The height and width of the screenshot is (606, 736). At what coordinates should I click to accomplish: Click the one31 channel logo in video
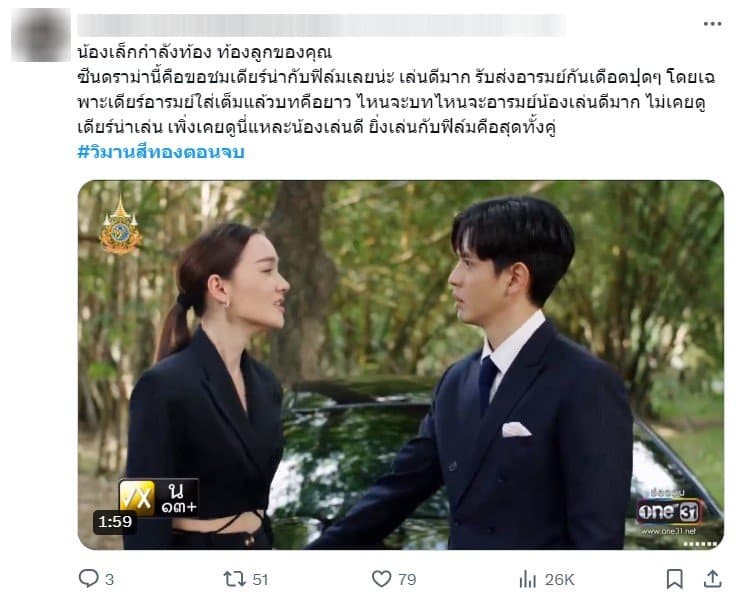coord(668,511)
